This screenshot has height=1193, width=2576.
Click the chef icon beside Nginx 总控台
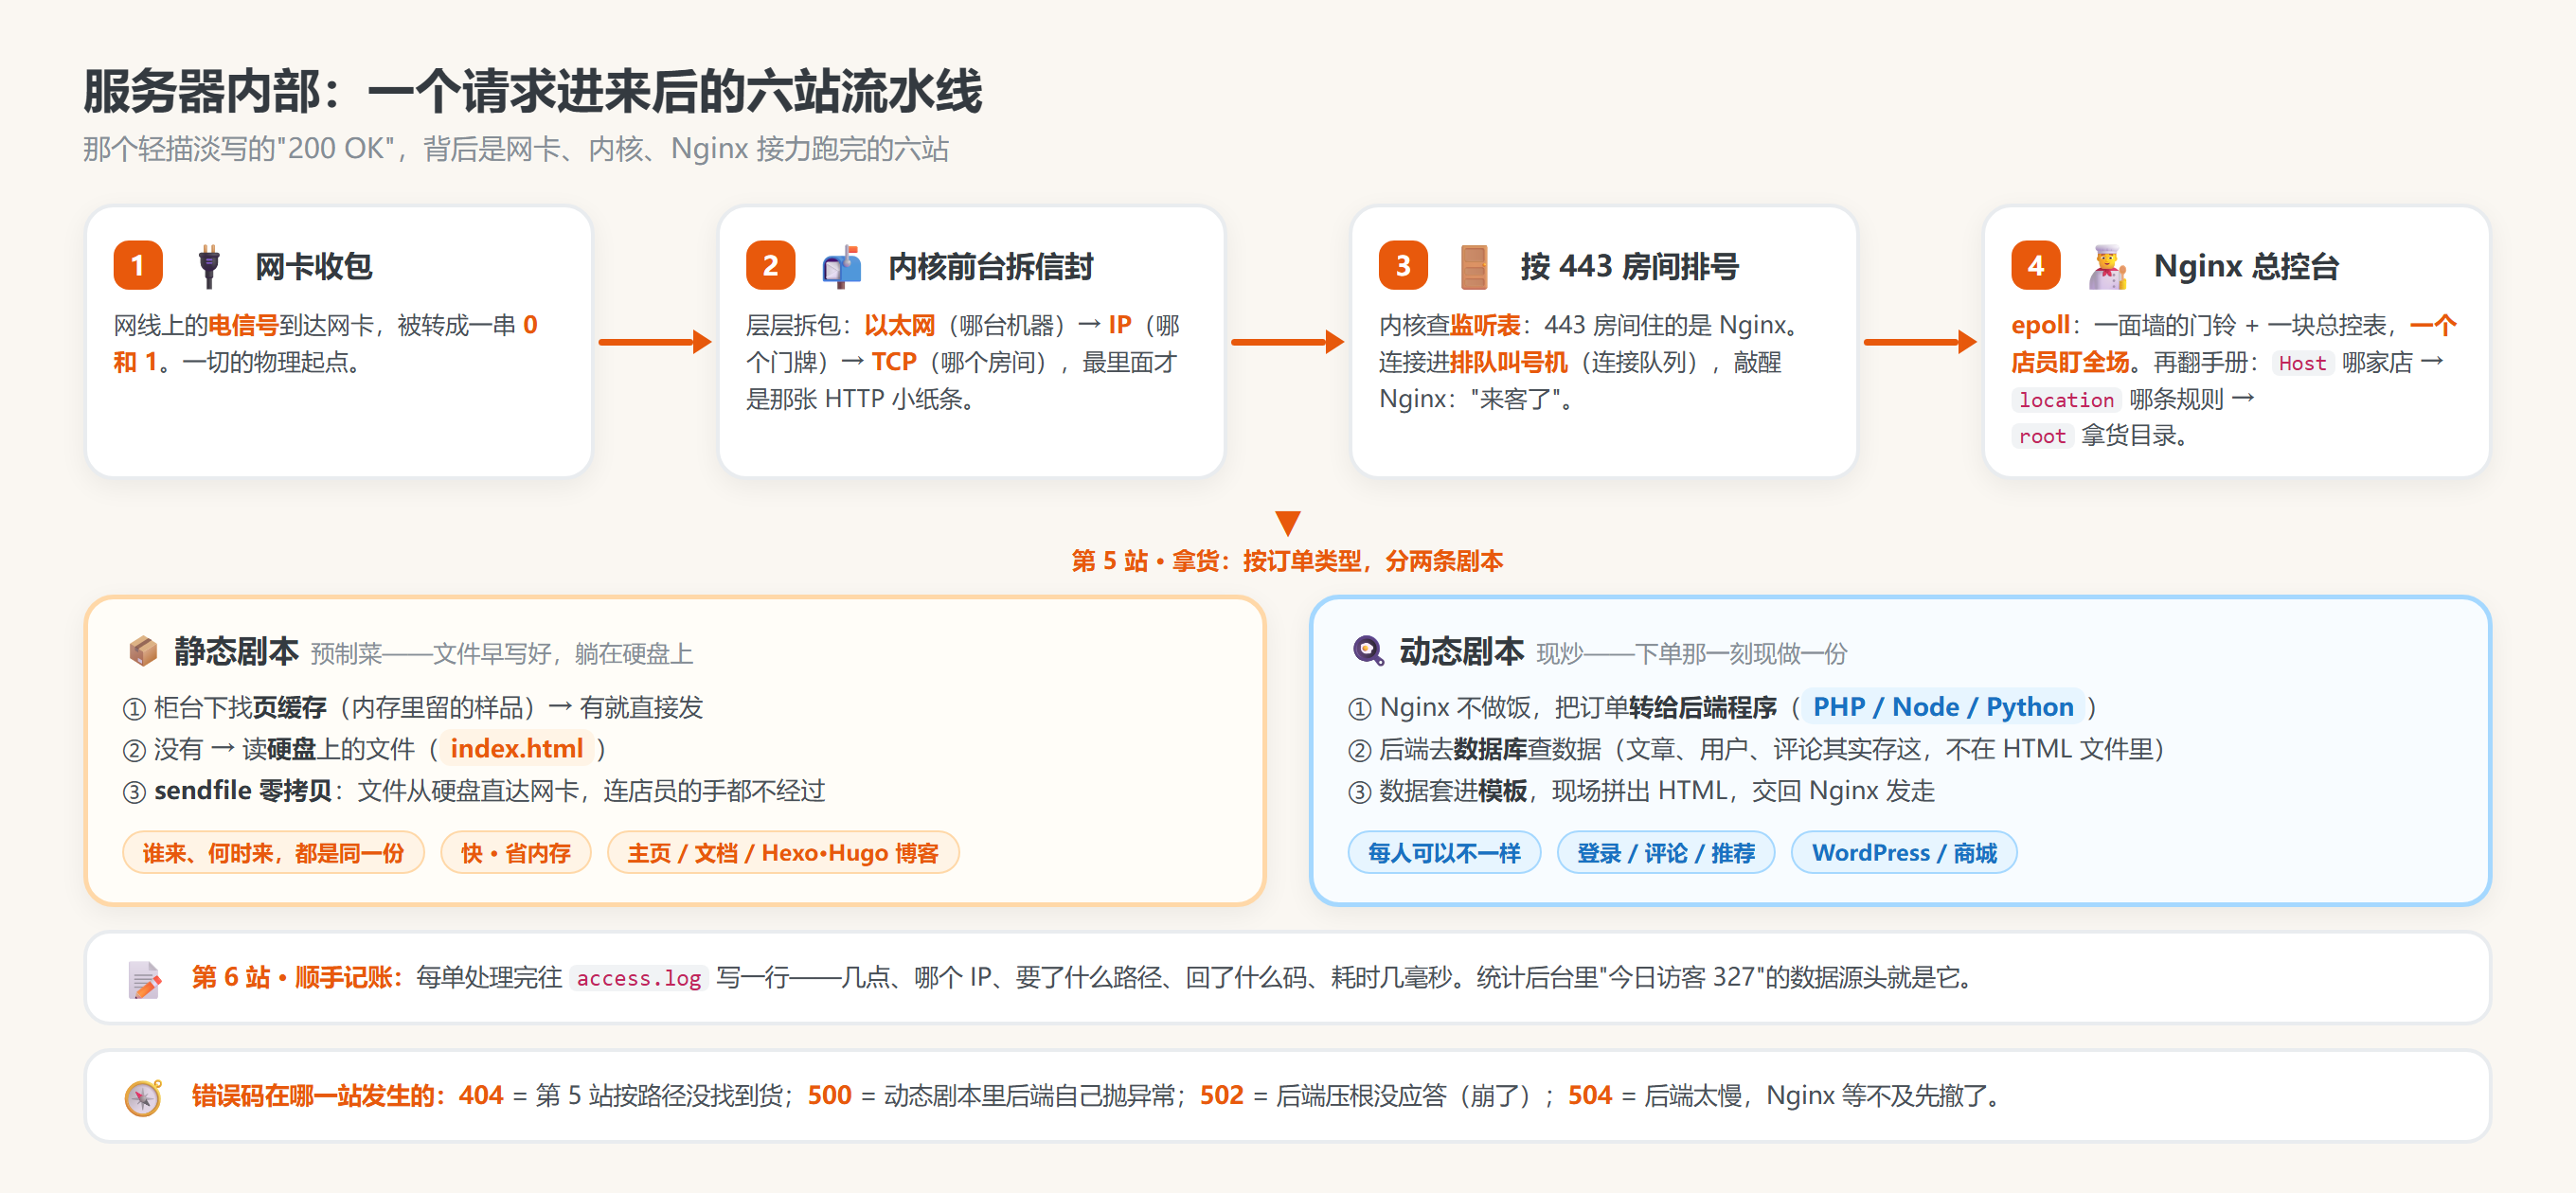pos(2107,266)
